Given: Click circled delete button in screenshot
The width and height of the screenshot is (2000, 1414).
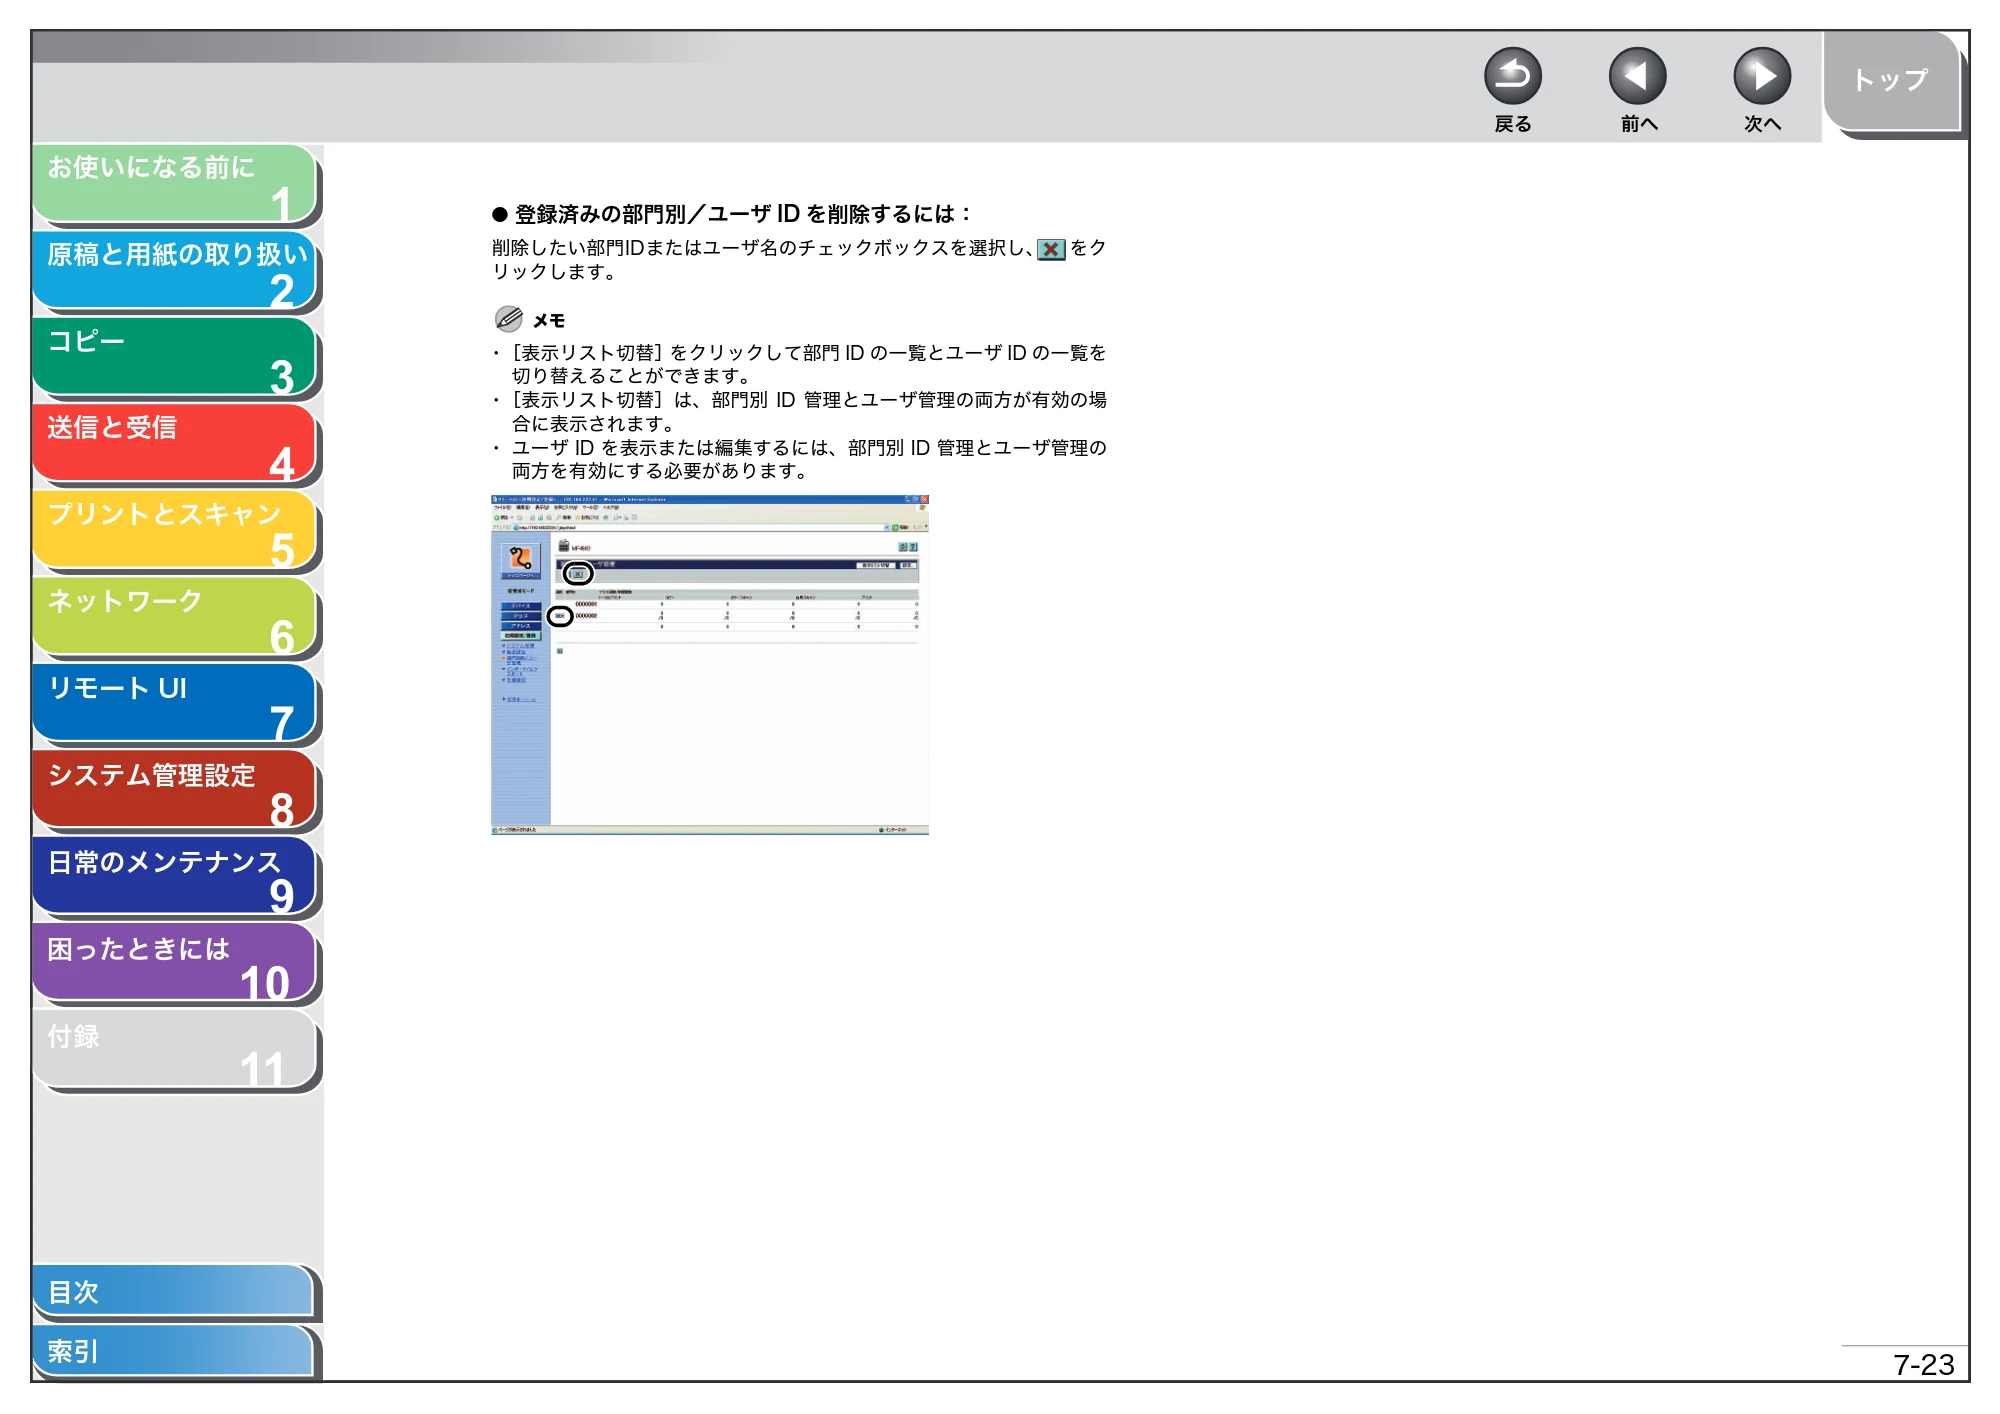Looking at the screenshot, I should pyautogui.click(x=578, y=574).
